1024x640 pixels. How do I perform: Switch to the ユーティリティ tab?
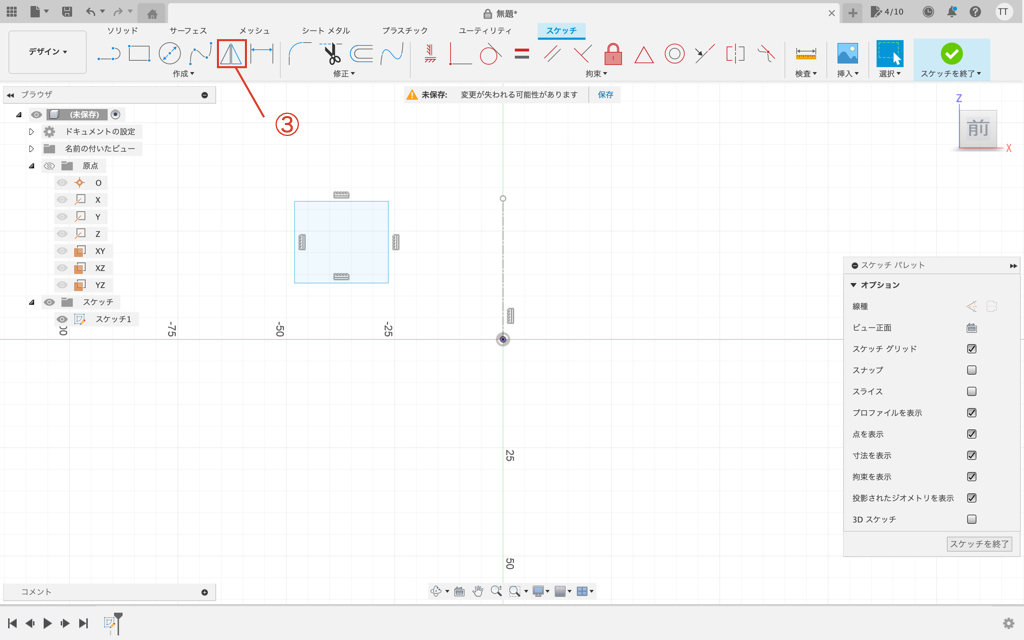pos(485,31)
